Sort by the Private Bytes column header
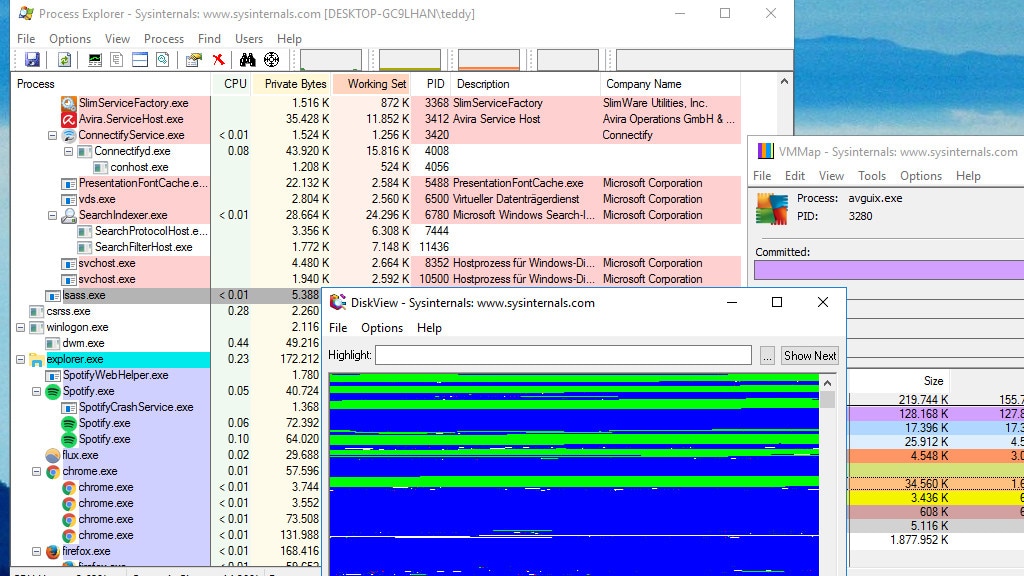This screenshot has width=1024, height=576. tap(291, 84)
